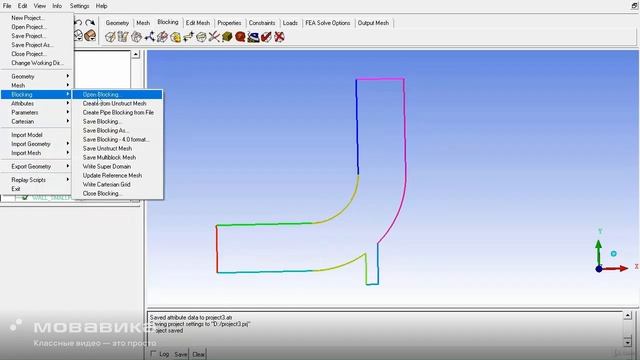The height and width of the screenshot is (360, 640).
Task: Click the blue and white toolbar icon
Action: click(253, 37)
